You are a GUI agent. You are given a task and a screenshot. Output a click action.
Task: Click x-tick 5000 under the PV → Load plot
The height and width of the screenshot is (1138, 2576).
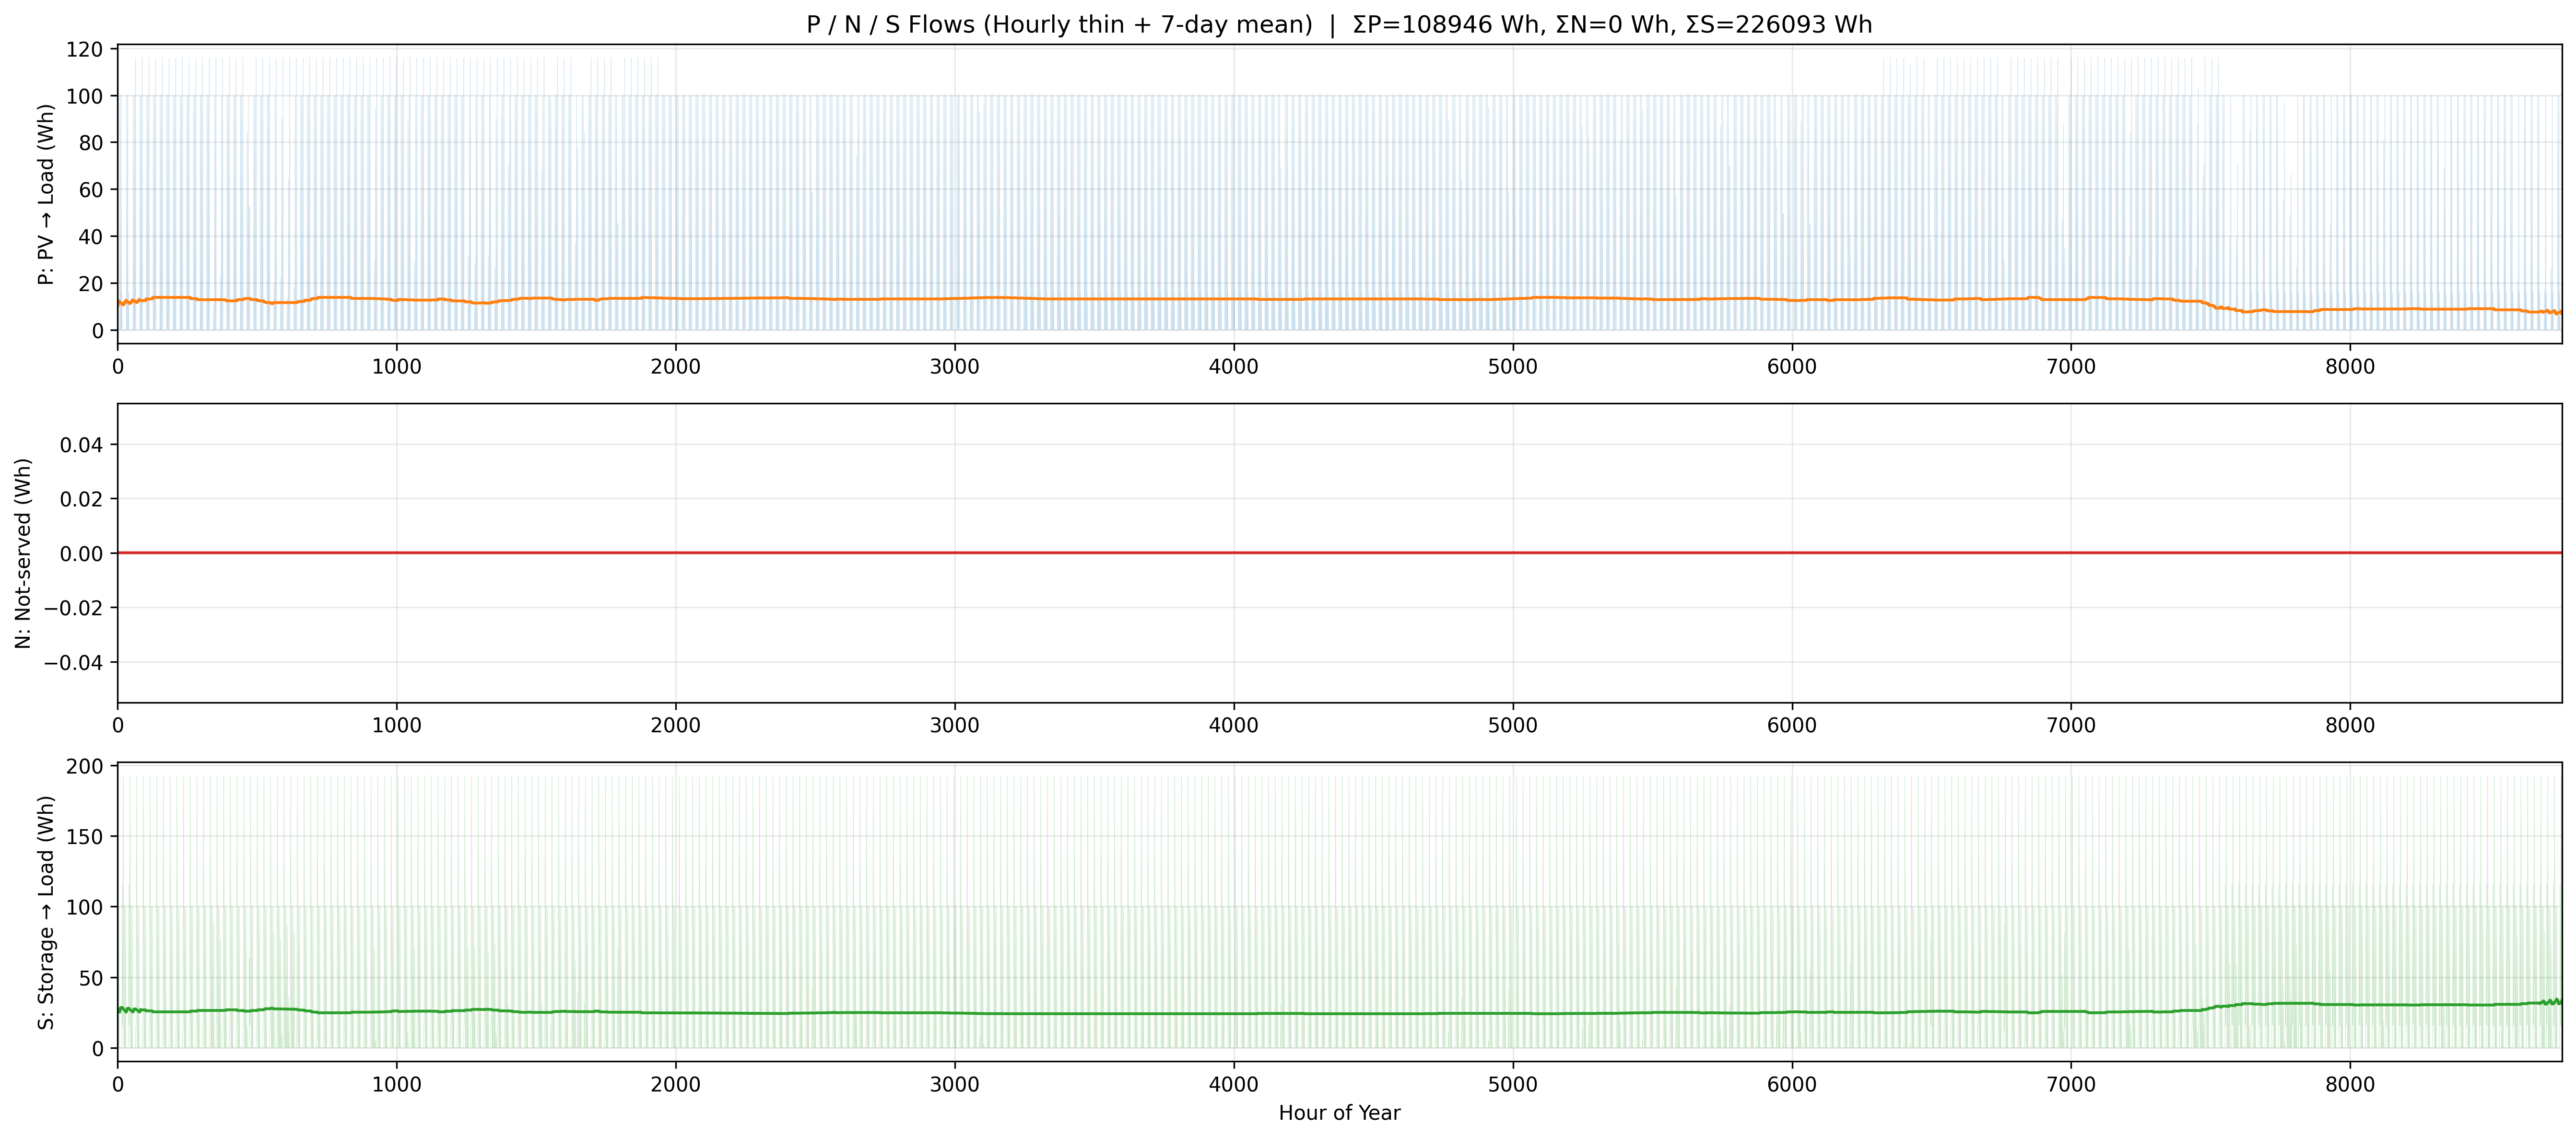(x=1513, y=366)
